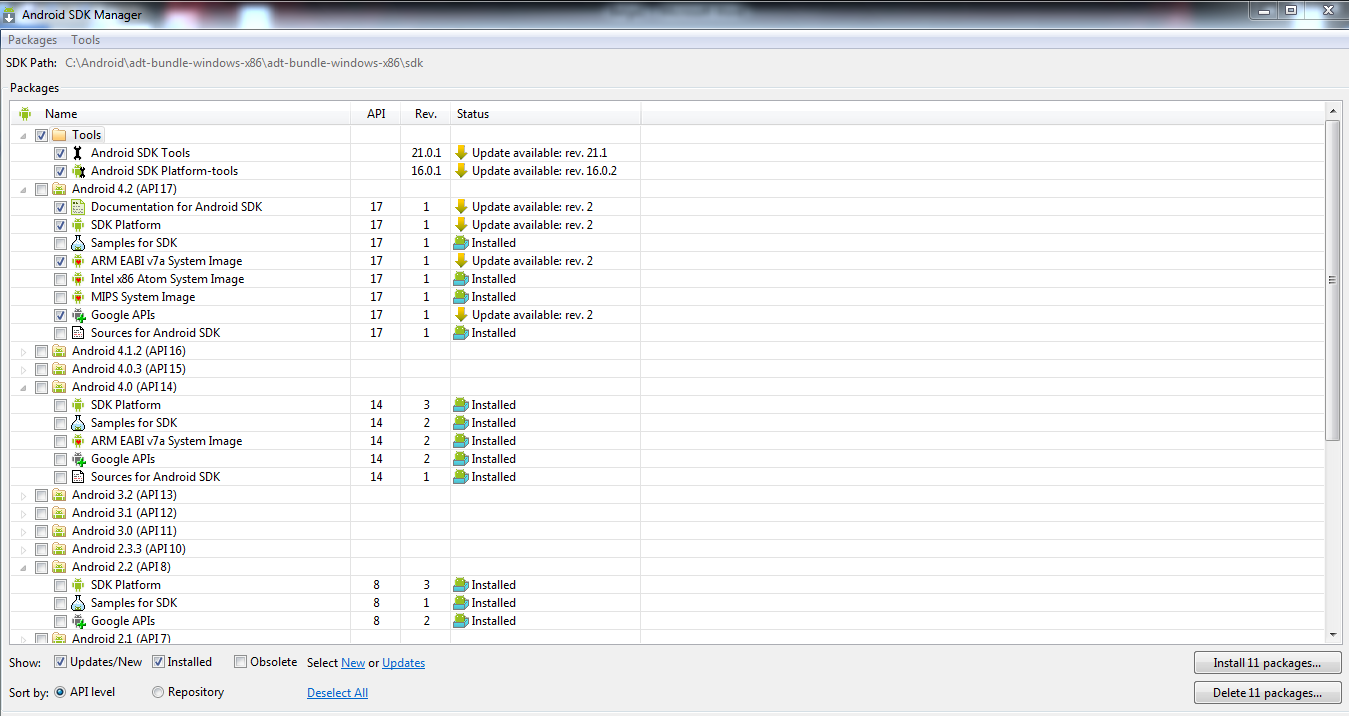
Task: Click the update arrow icon for API 17 Google APIs
Action: pyautogui.click(x=461, y=315)
